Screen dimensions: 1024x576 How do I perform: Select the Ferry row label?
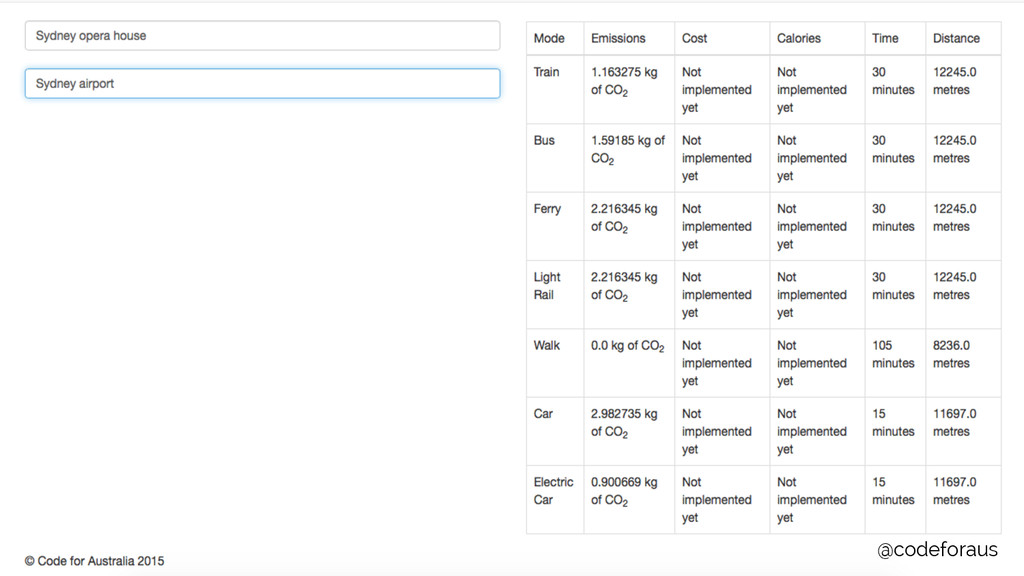[547, 209]
